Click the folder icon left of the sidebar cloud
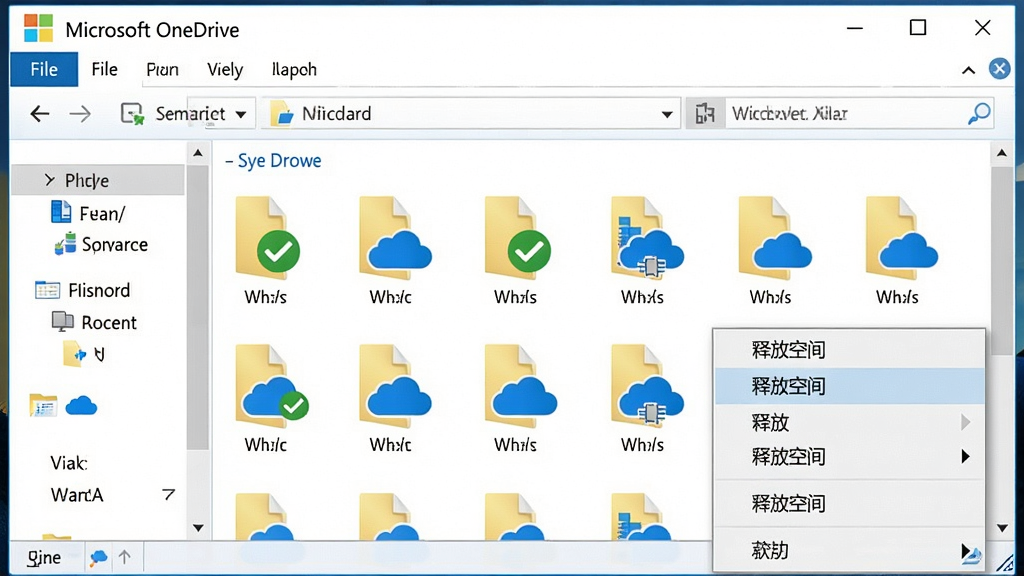This screenshot has height=576, width=1024. [43, 405]
